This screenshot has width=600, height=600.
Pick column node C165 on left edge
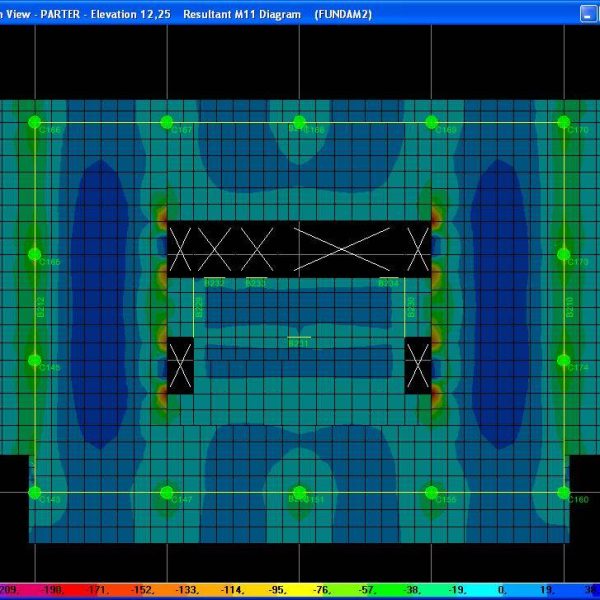(x=35, y=254)
